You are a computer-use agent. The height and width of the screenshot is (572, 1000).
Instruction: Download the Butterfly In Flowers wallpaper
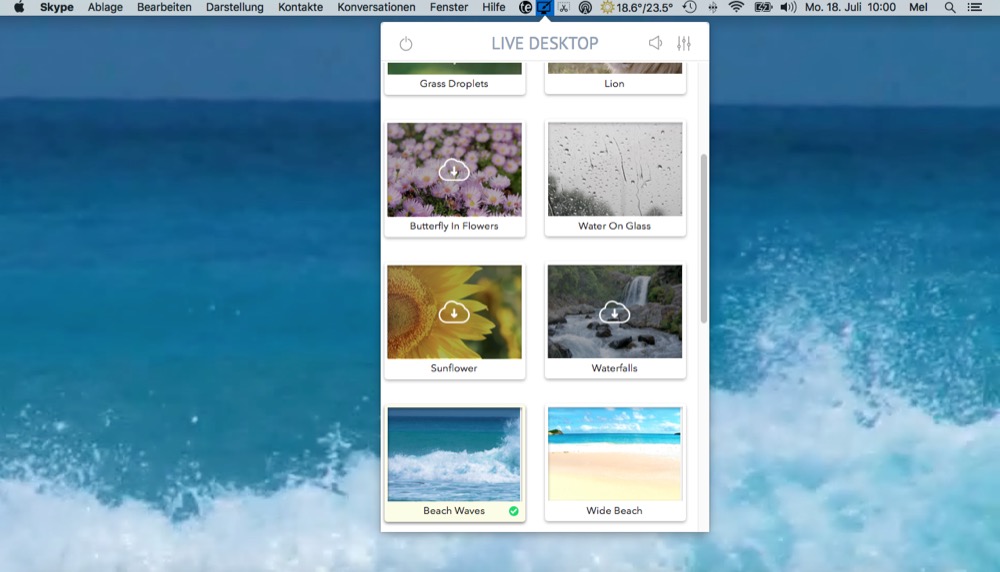click(454, 170)
